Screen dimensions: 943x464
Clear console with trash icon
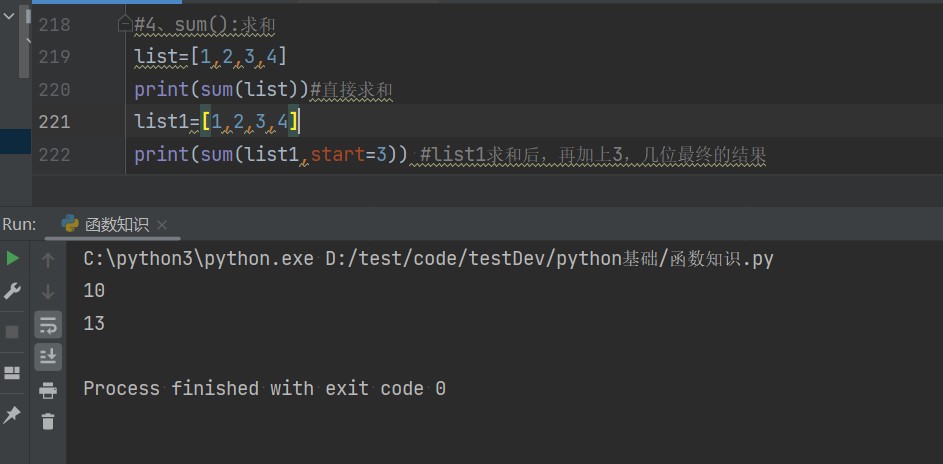(47, 422)
